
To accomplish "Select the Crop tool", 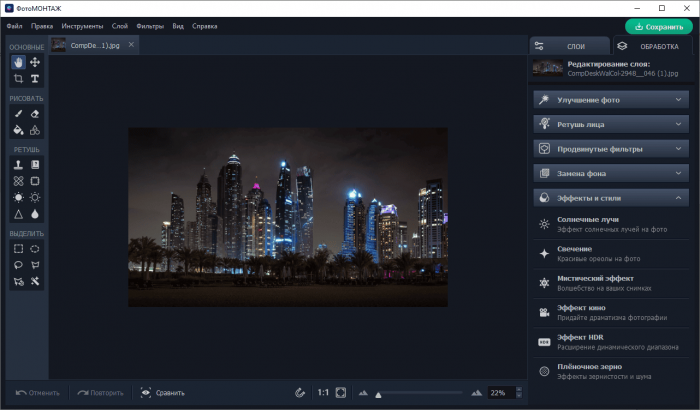I will click(x=18, y=78).
